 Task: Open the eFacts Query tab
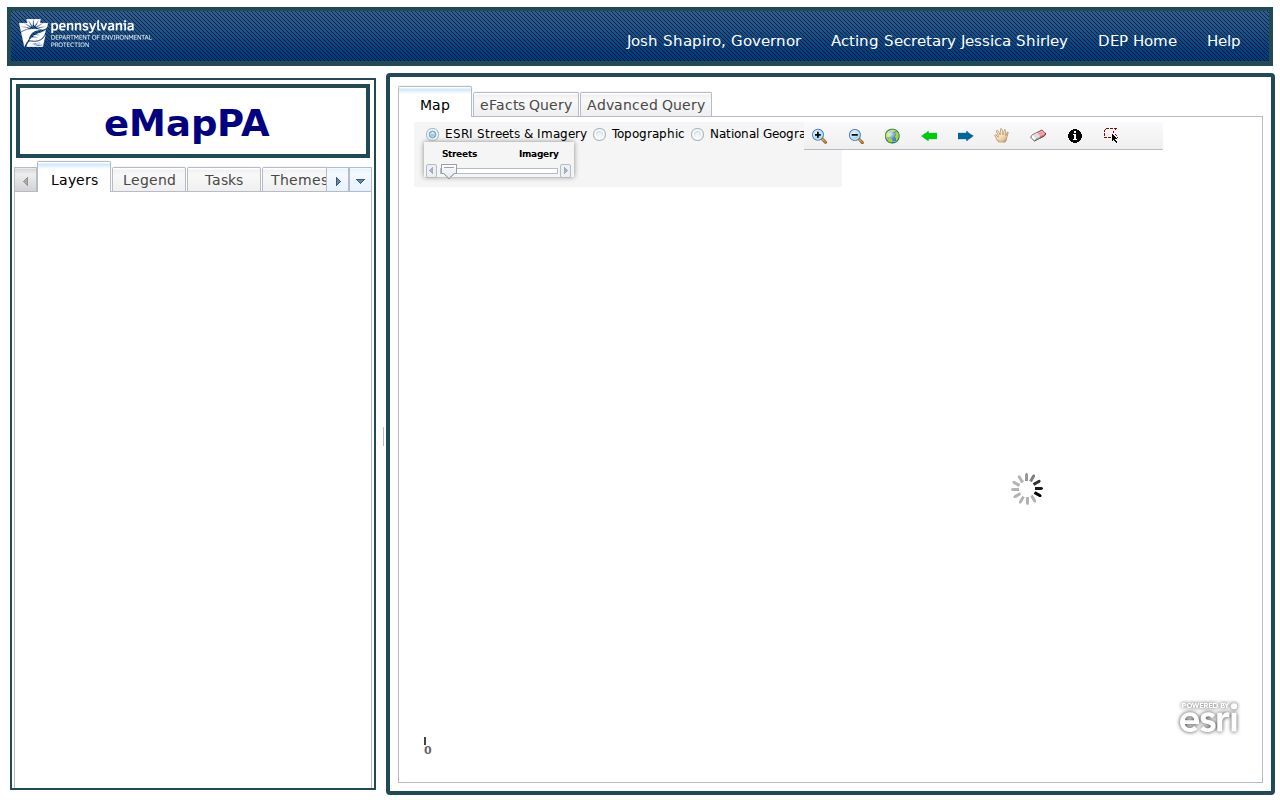coord(526,104)
